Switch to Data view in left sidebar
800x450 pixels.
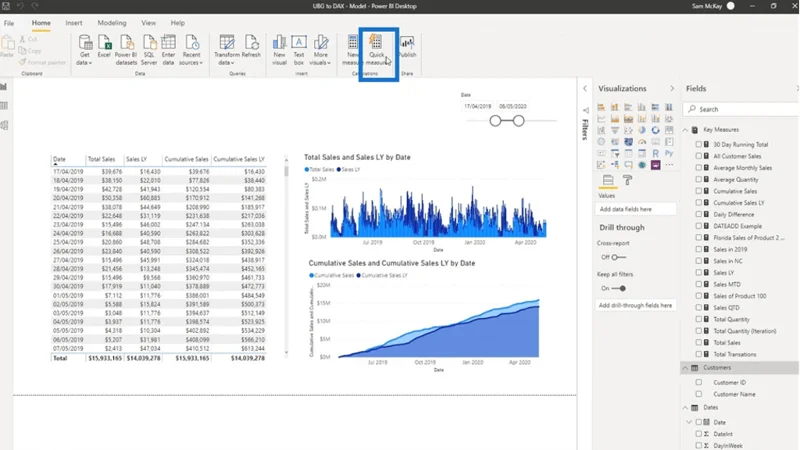(x=5, y=106)
